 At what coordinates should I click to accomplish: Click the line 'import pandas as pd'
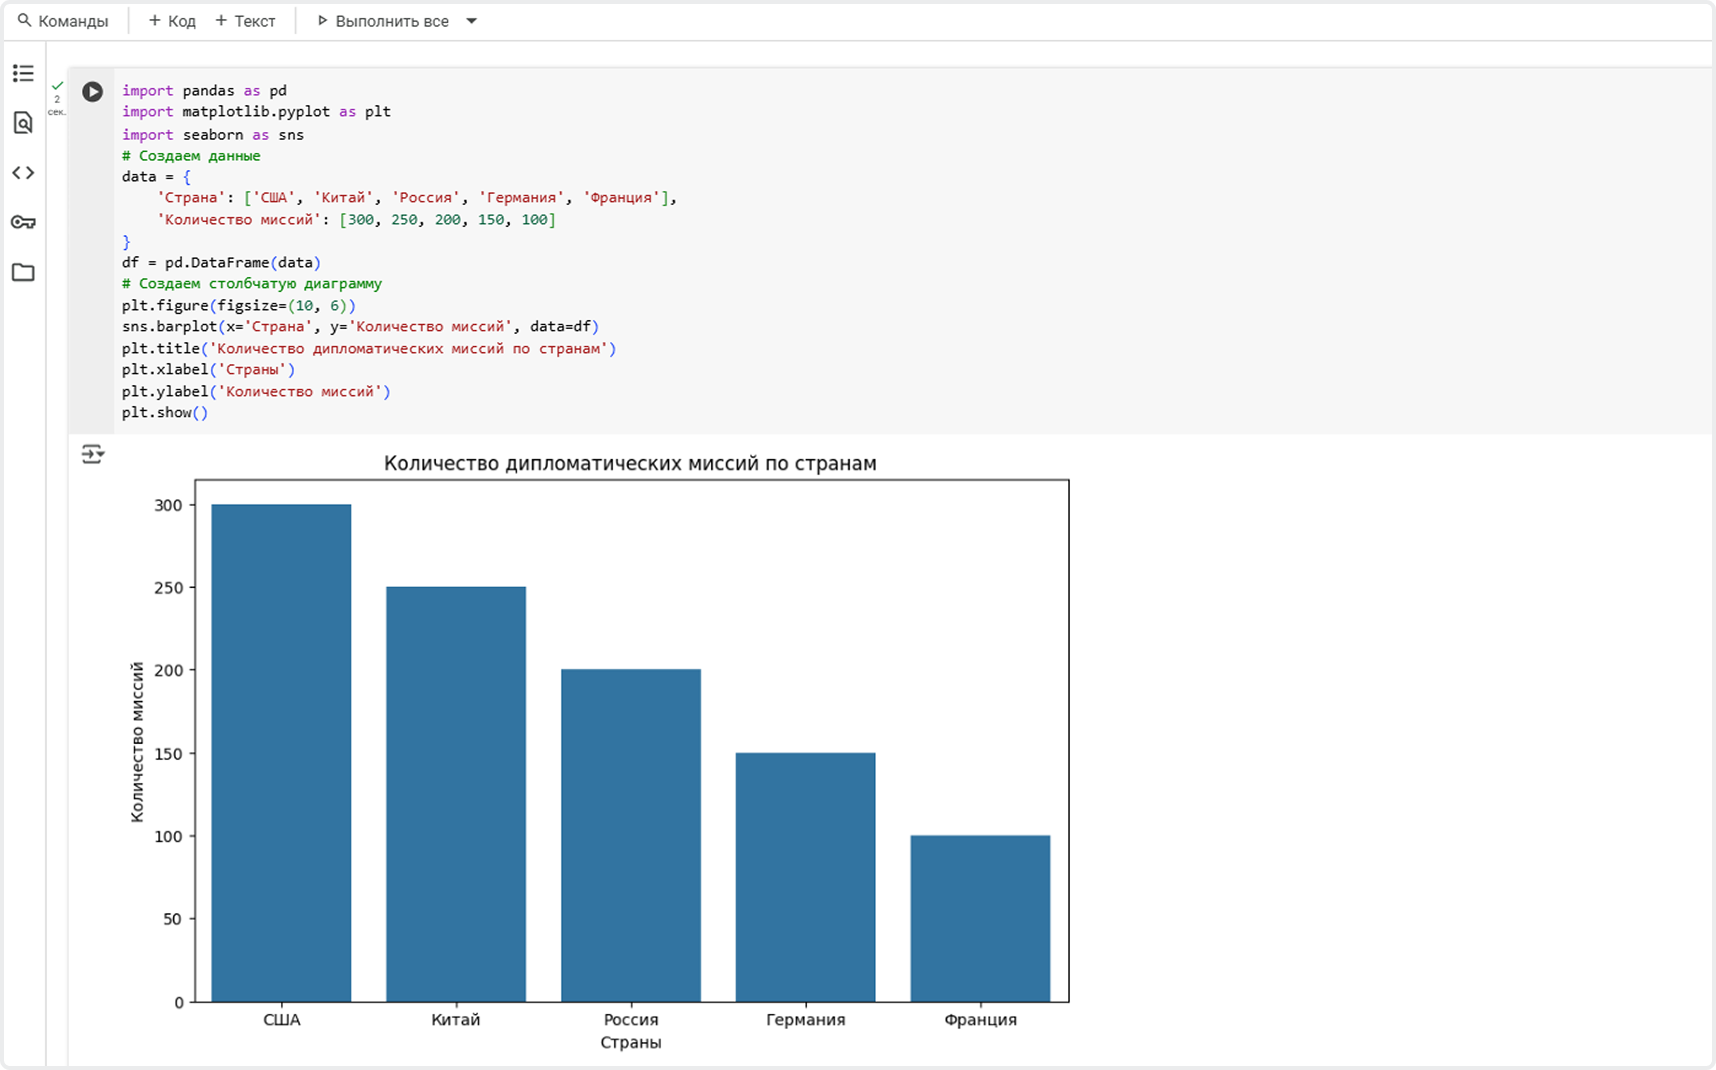pos(204,90)
